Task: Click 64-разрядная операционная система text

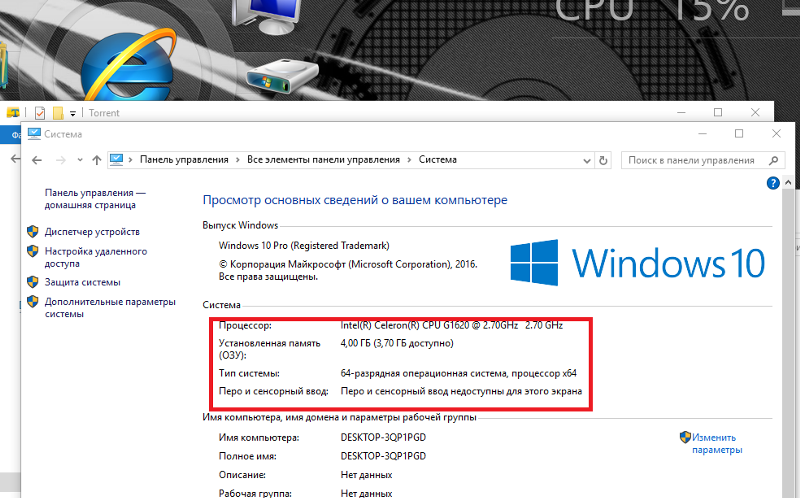Action: pyautogui.click(x=459, y=374)
